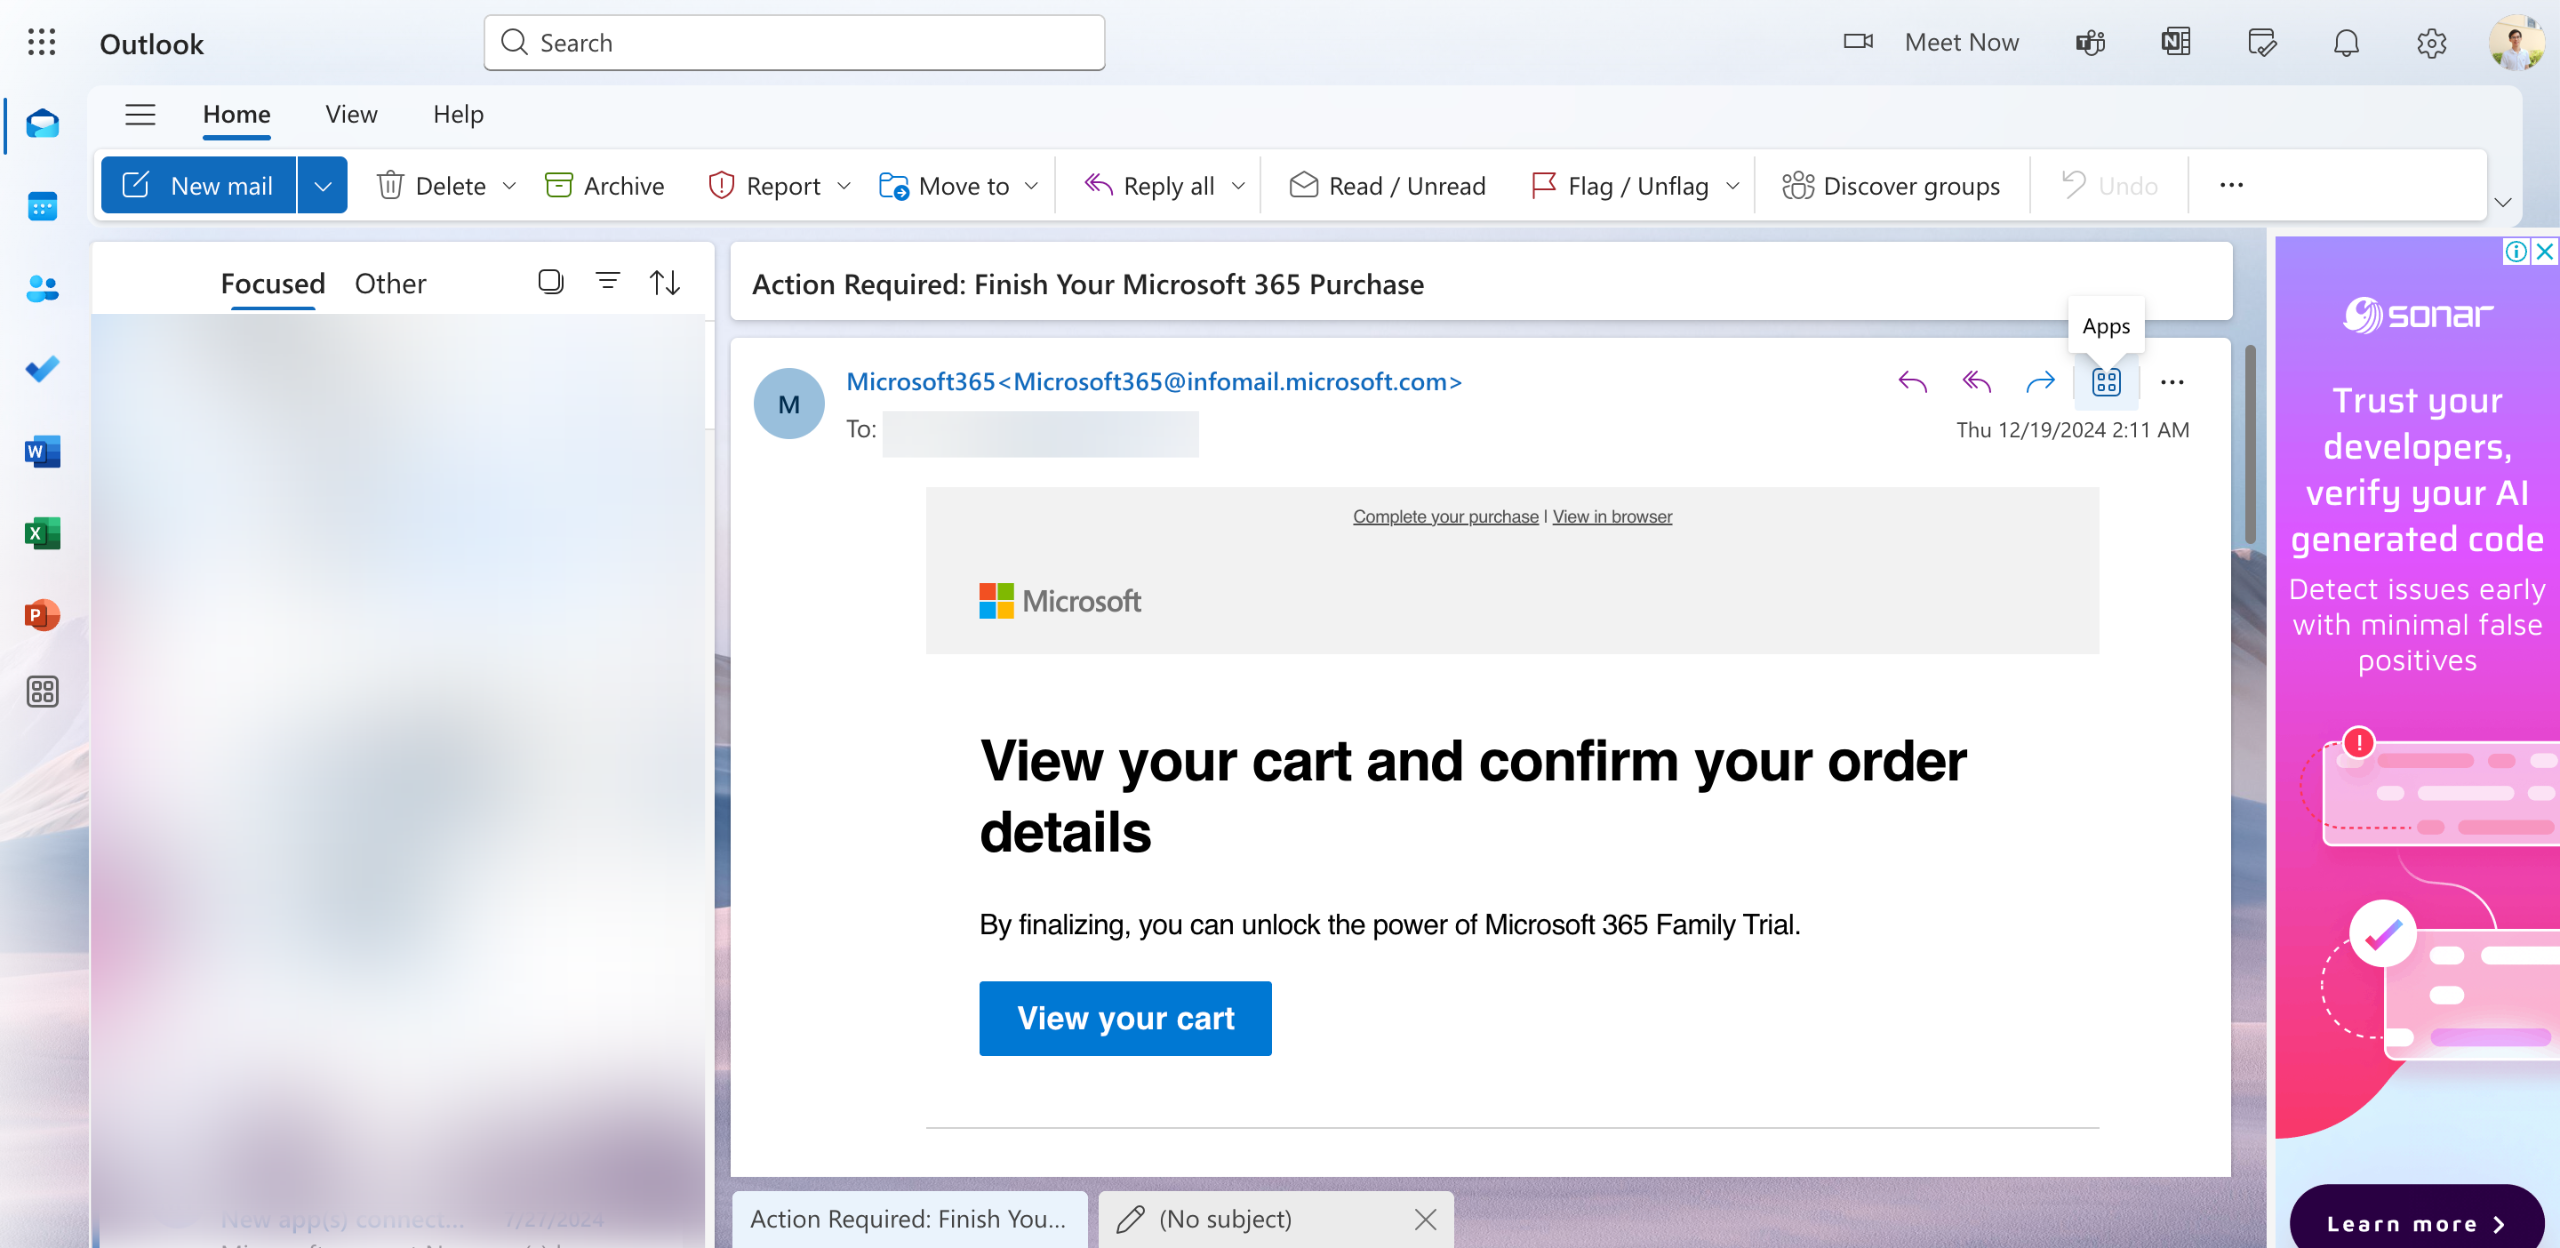The width and height of the screenshot is (2560, 1248).
Task: Switch to the View ribbon tab
Action: pyautogui.click(x=351, y=114)
